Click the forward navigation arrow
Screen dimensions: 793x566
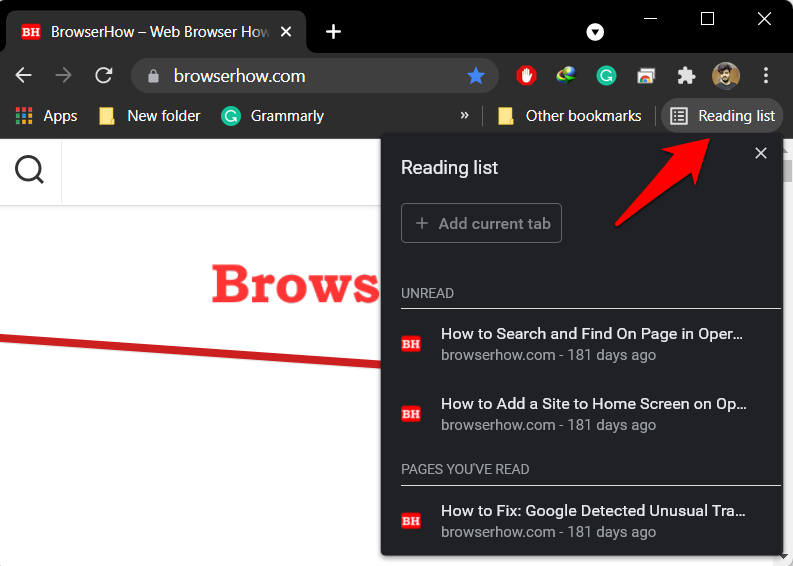(64, 76)
